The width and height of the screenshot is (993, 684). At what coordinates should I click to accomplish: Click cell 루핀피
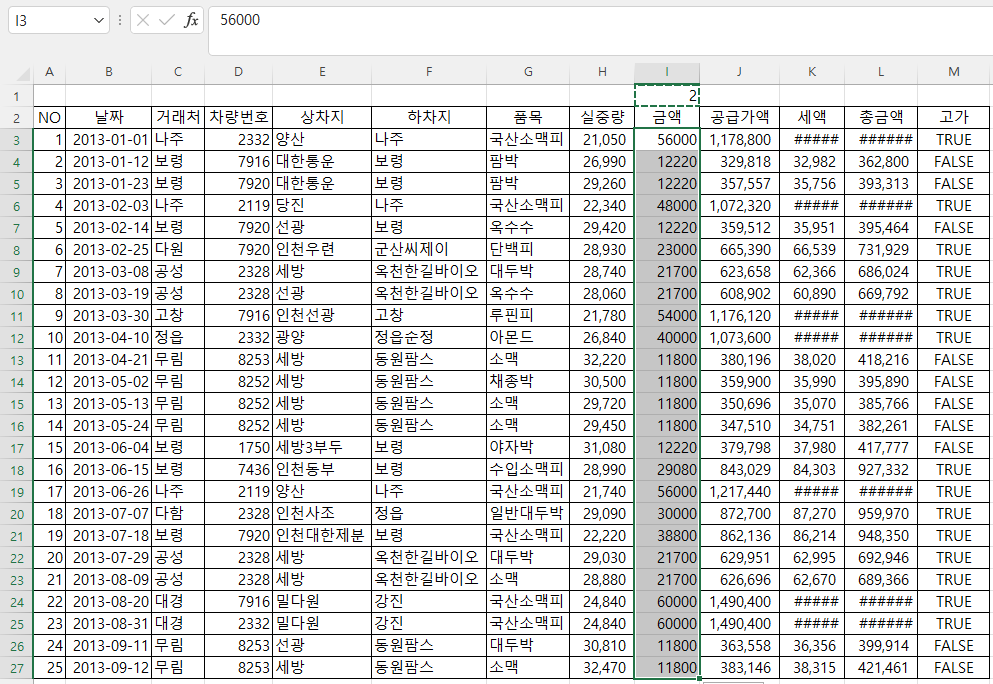528,315
